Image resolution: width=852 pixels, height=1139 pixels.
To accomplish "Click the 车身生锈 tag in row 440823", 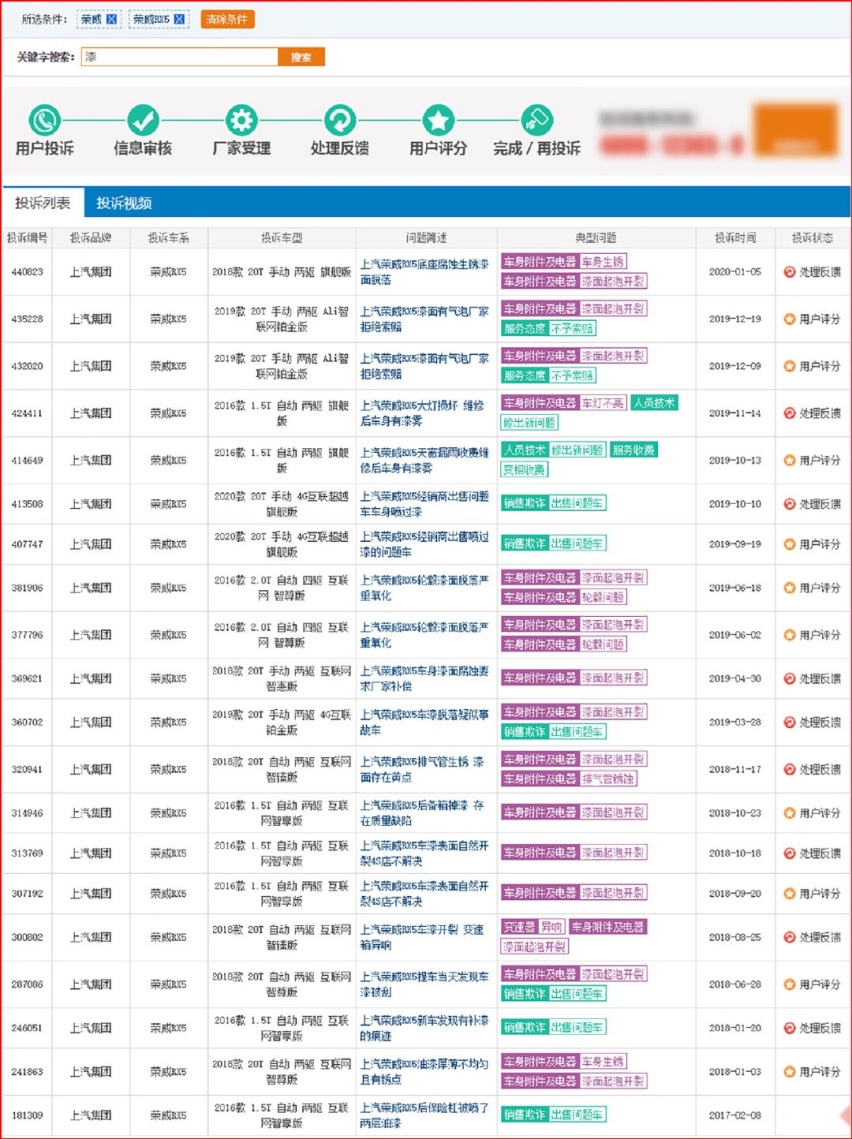I will [603, 262].
